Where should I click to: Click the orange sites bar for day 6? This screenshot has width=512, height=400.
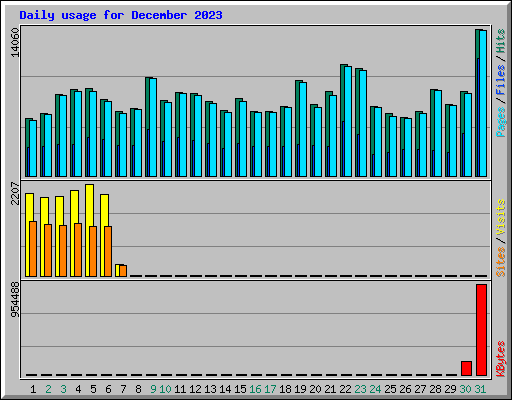108,251
